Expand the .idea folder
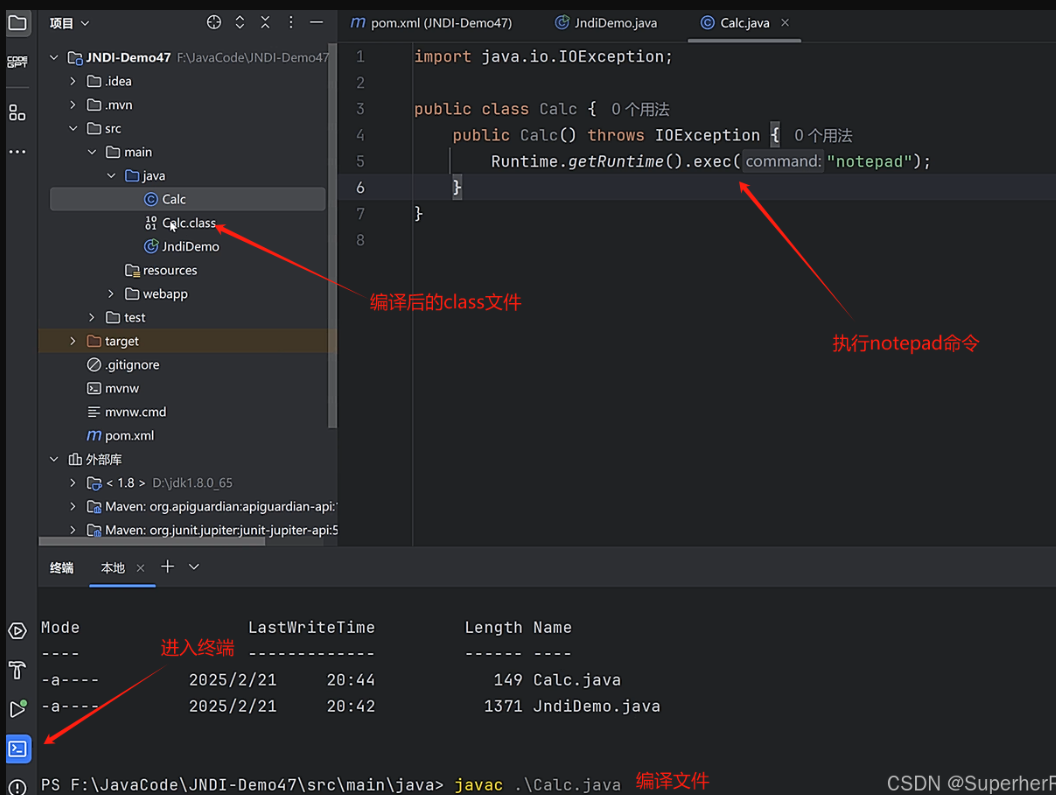Image resolution: width=1056 pixels, height=795 pixels. (73, 82)
